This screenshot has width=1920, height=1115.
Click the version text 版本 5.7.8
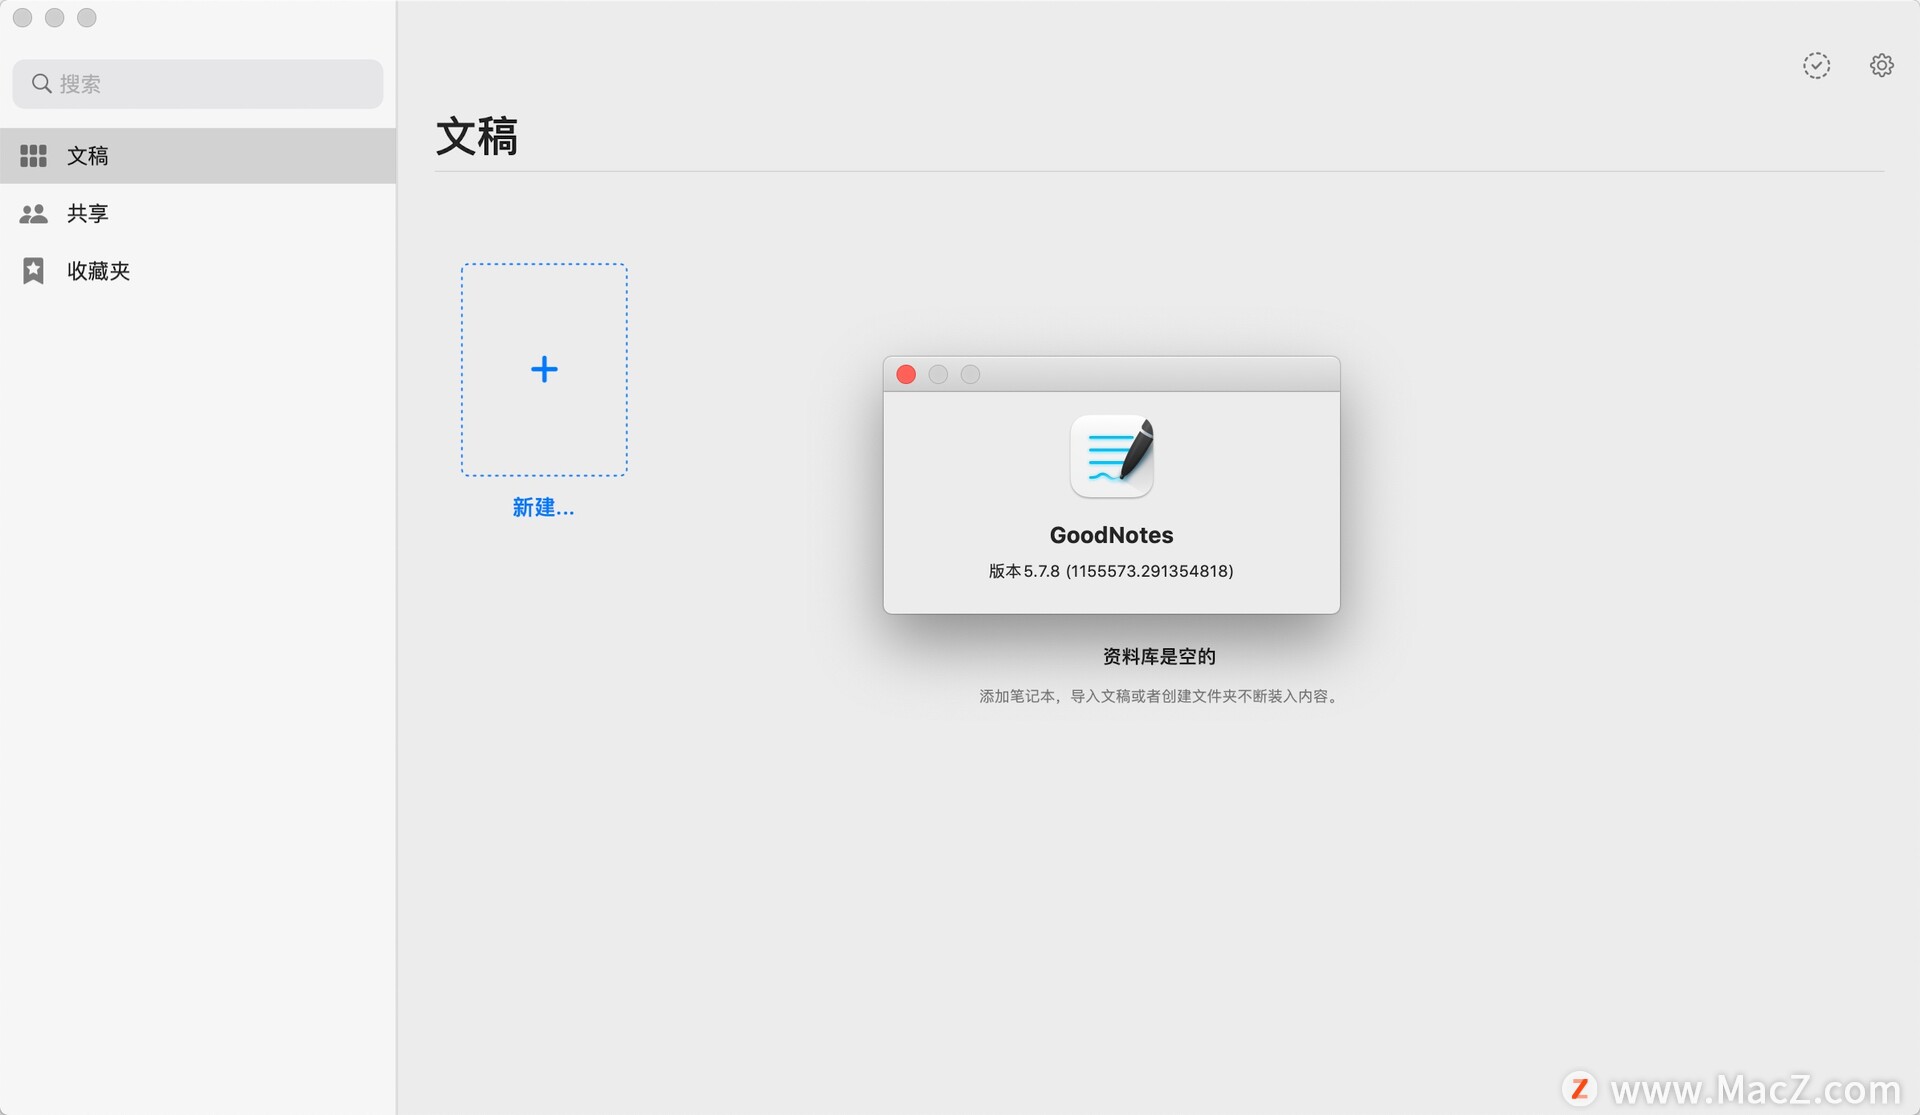point(1111,571)
